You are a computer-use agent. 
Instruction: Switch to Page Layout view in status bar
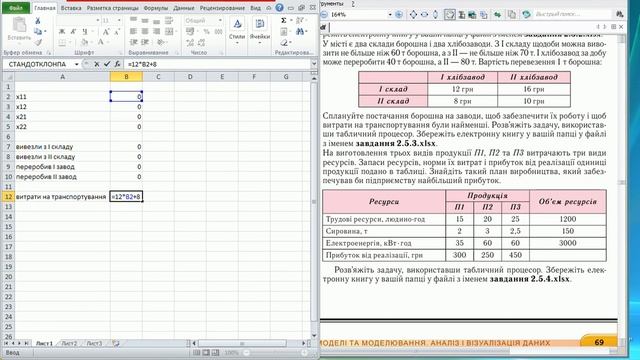tap(206, 353)
